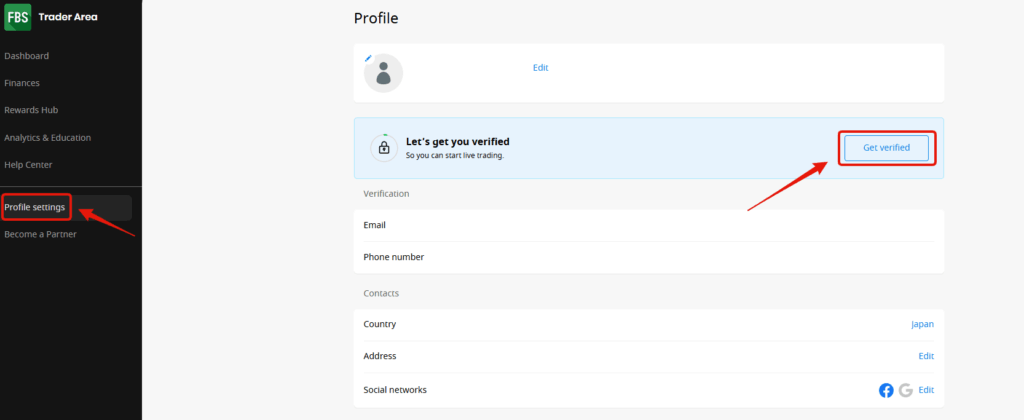Open the Become a Partner page
1024x420 pixels.
click(40, 234)
